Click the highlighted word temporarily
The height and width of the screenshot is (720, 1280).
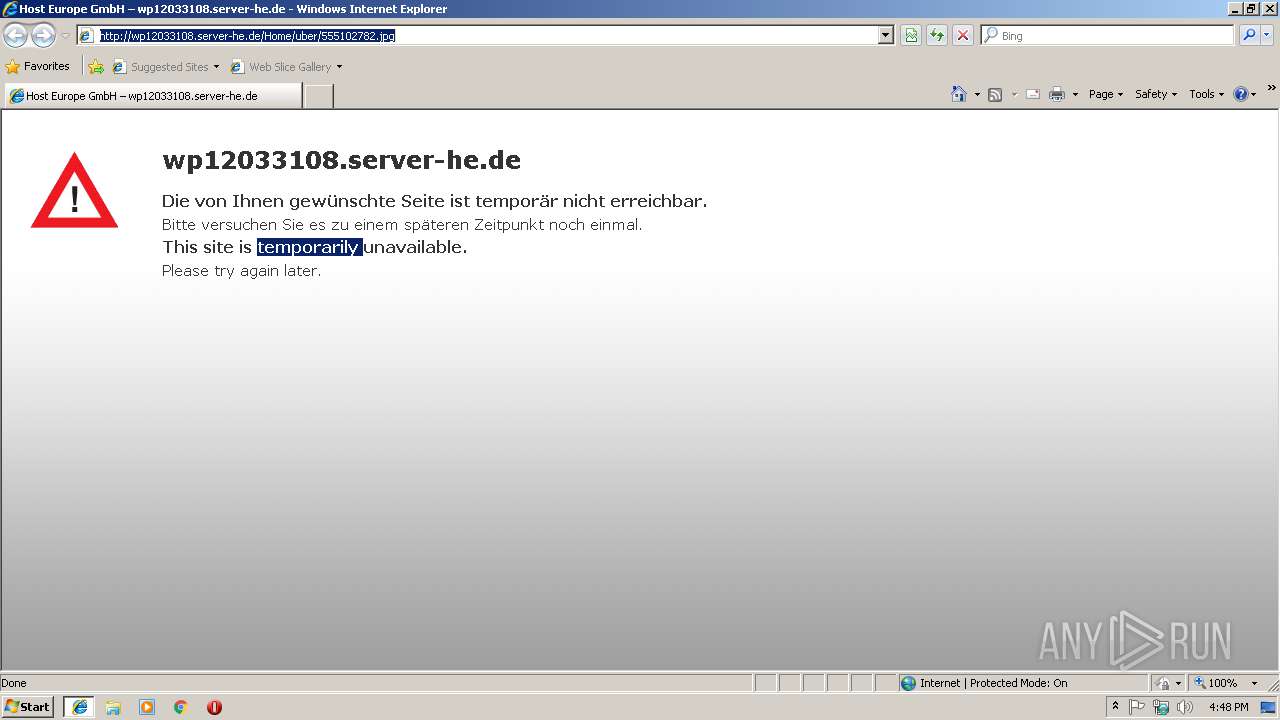pos(309,247)
